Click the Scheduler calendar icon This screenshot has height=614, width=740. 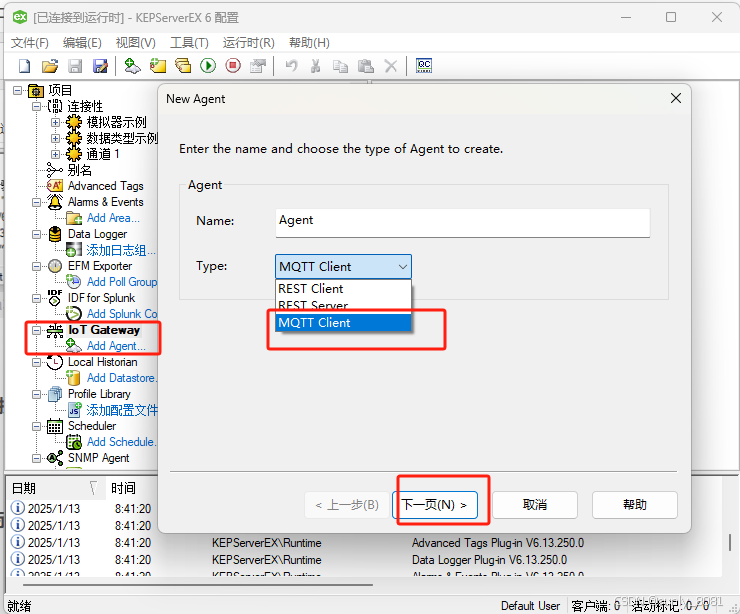[x=55, y=426]
